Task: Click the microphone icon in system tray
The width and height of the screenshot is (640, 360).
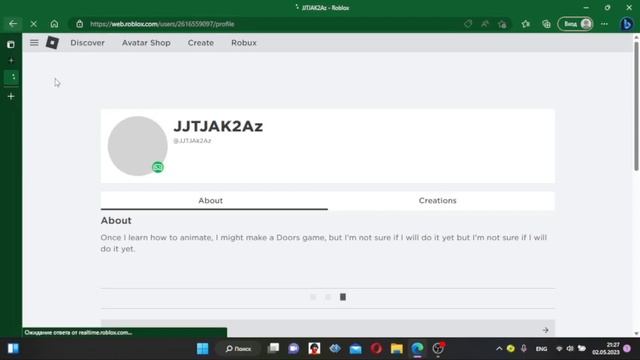Action: (524, 349)
